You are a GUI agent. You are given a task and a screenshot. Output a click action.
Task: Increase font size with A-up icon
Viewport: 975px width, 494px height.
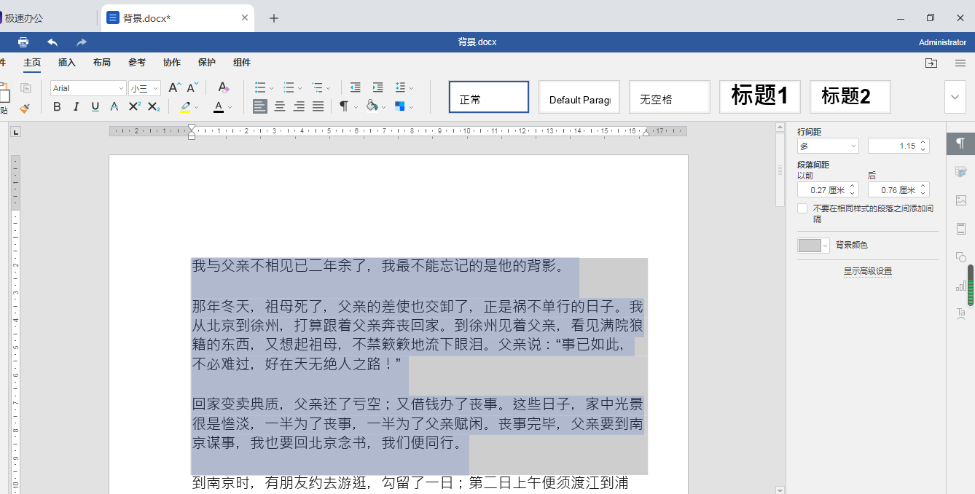coord(175,88)
